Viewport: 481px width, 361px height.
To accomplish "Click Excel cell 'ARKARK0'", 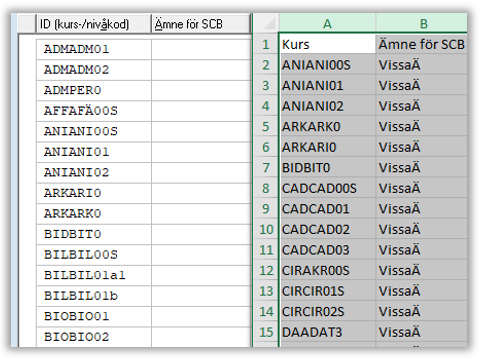I will [x=327, y=127].
